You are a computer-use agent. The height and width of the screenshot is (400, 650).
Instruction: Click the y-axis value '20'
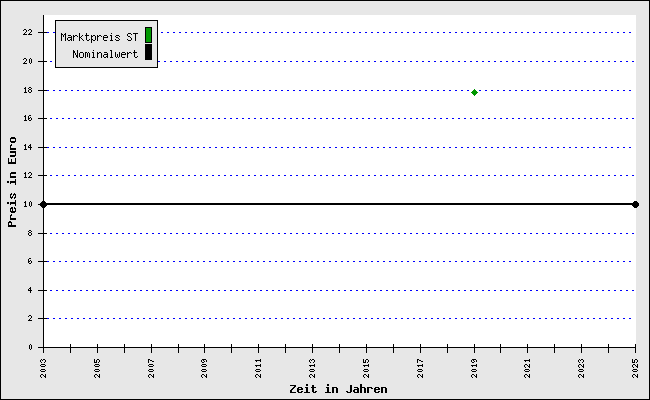click(28, 61)
